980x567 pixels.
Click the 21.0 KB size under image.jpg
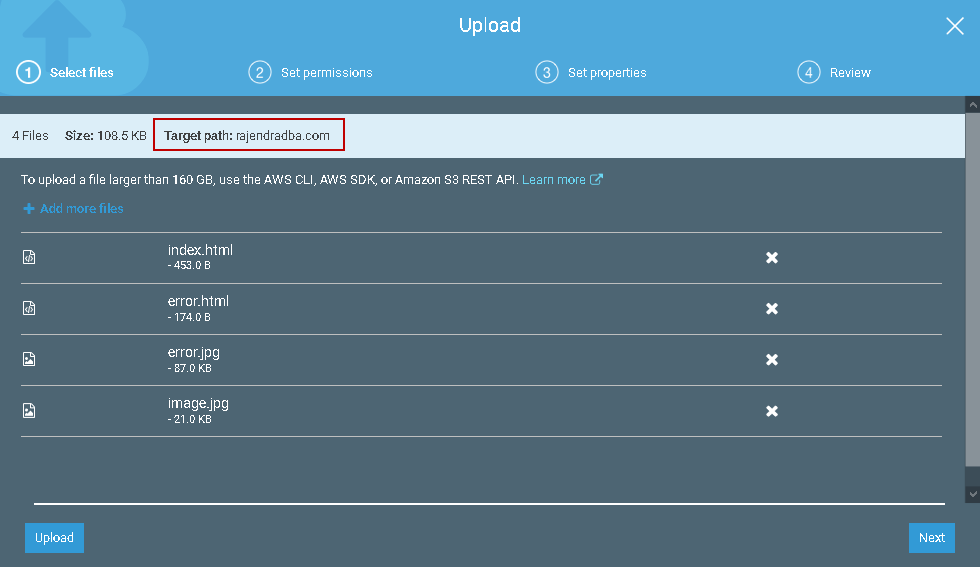click(x=190, y=419)
